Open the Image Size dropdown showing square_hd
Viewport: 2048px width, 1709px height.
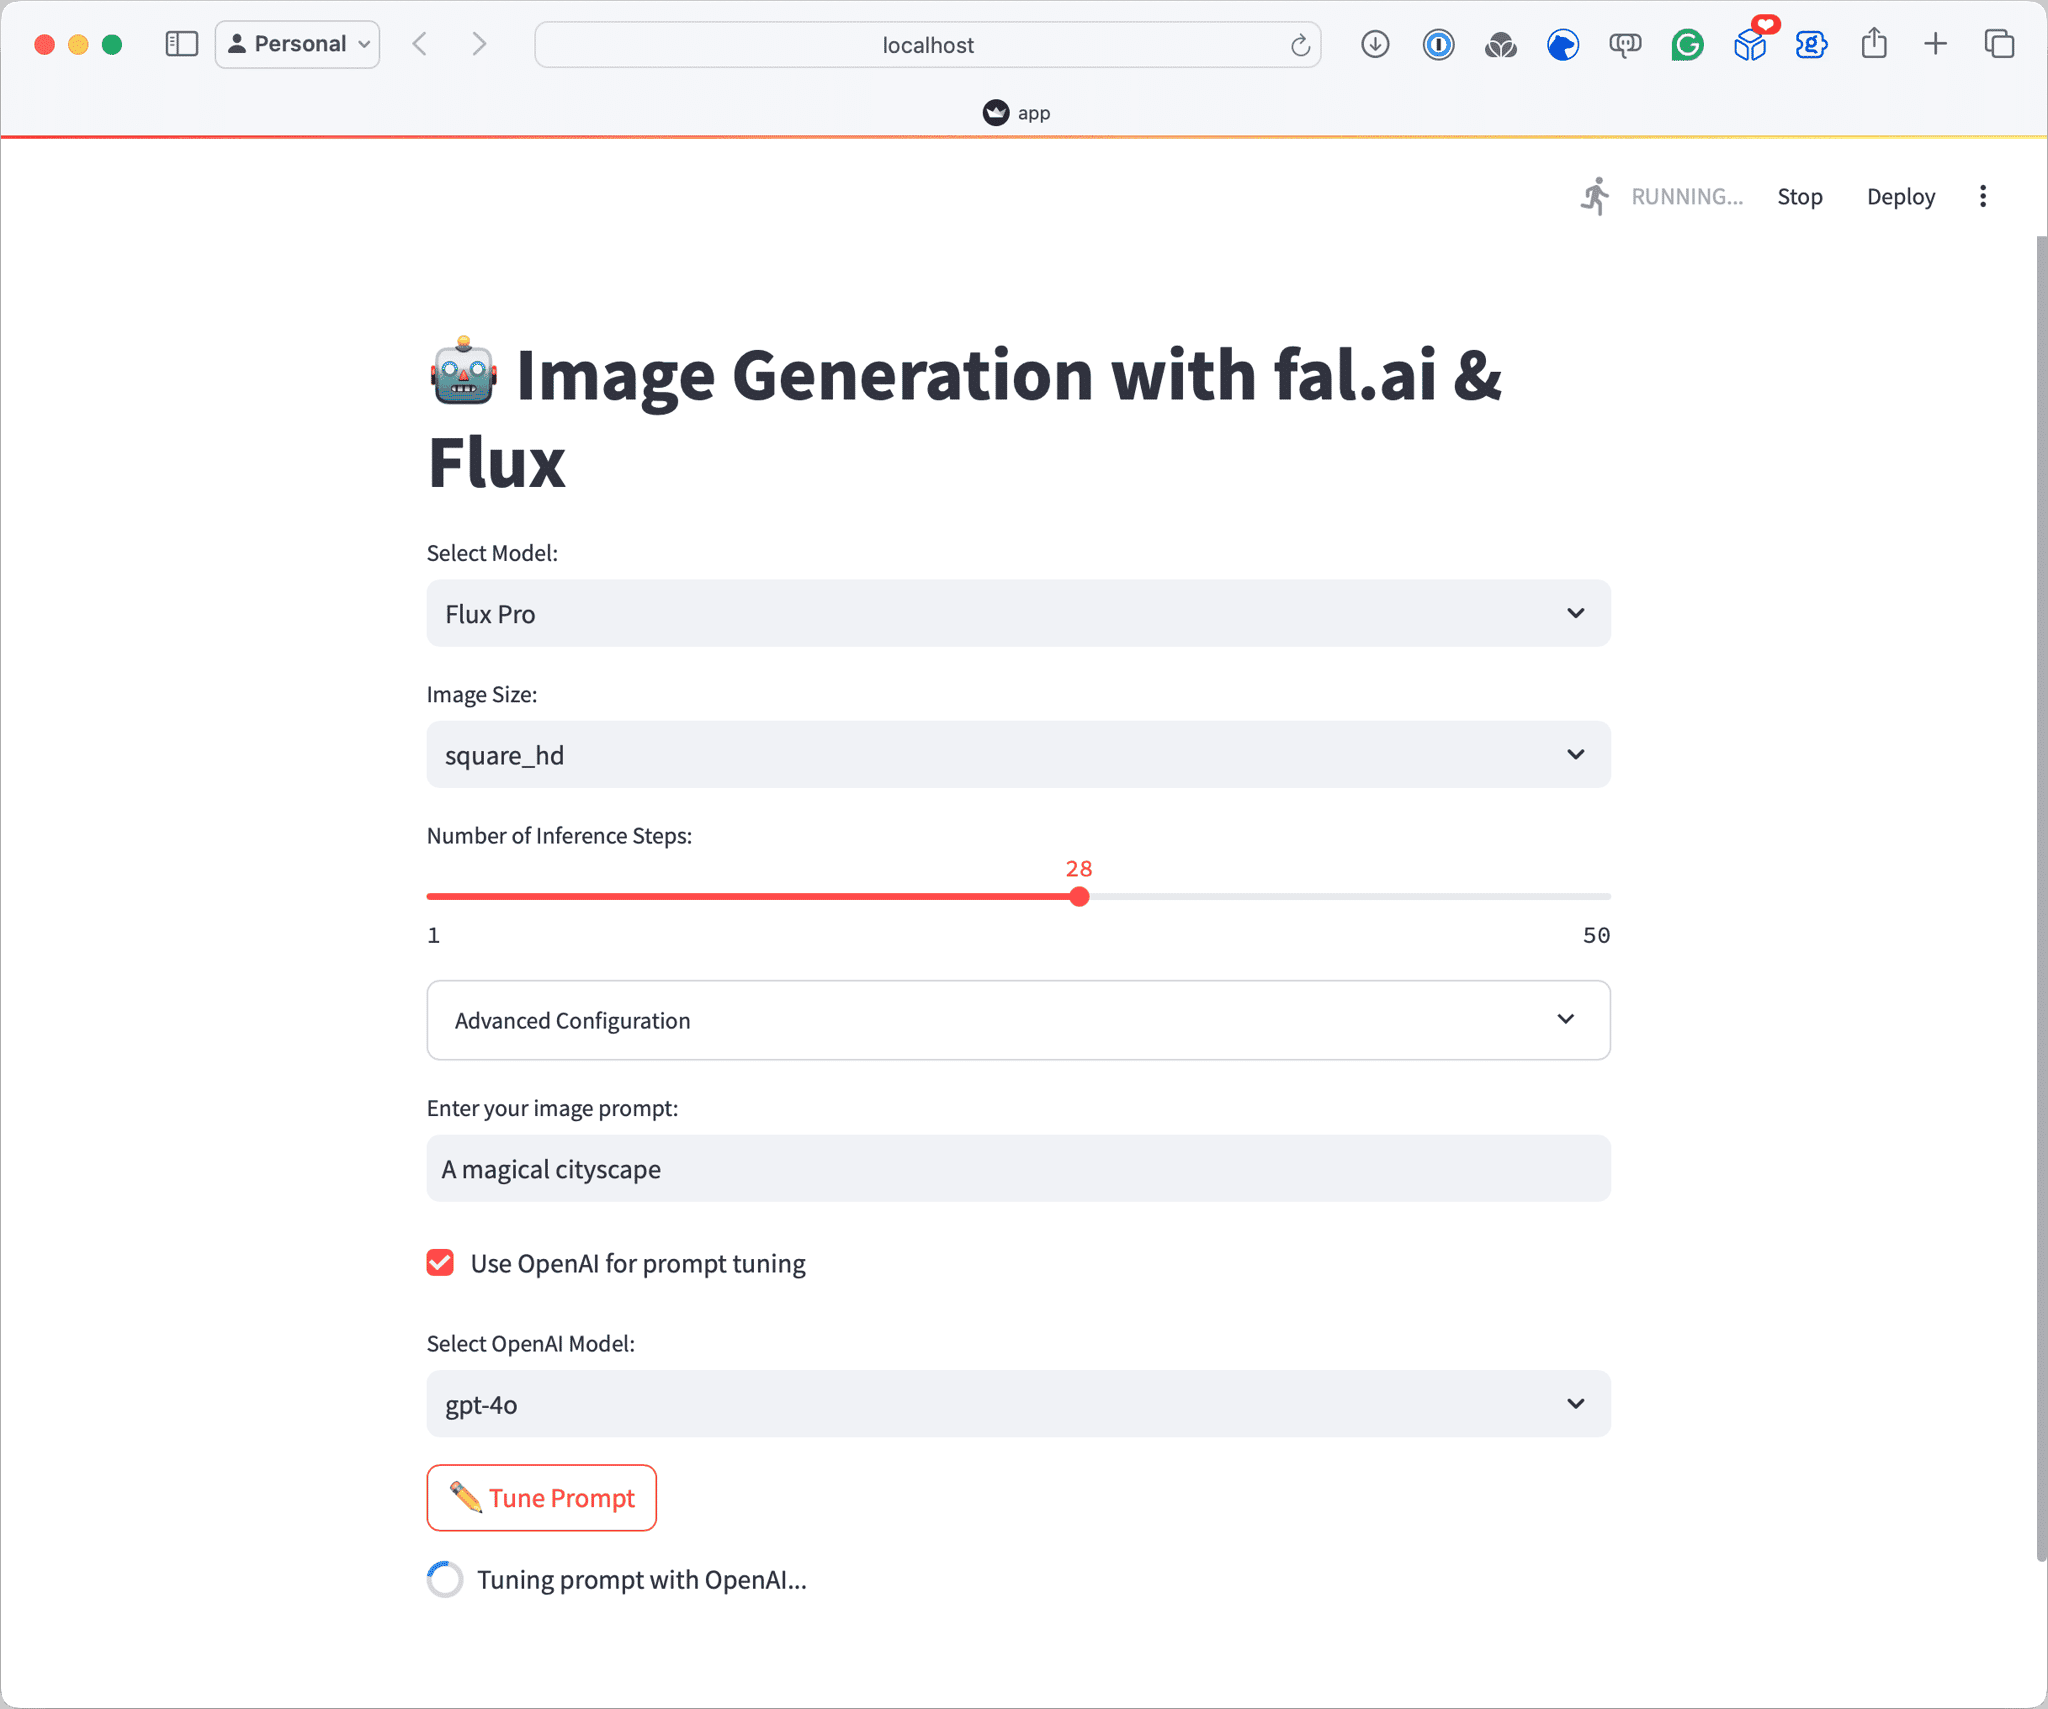click(1018, 755)
